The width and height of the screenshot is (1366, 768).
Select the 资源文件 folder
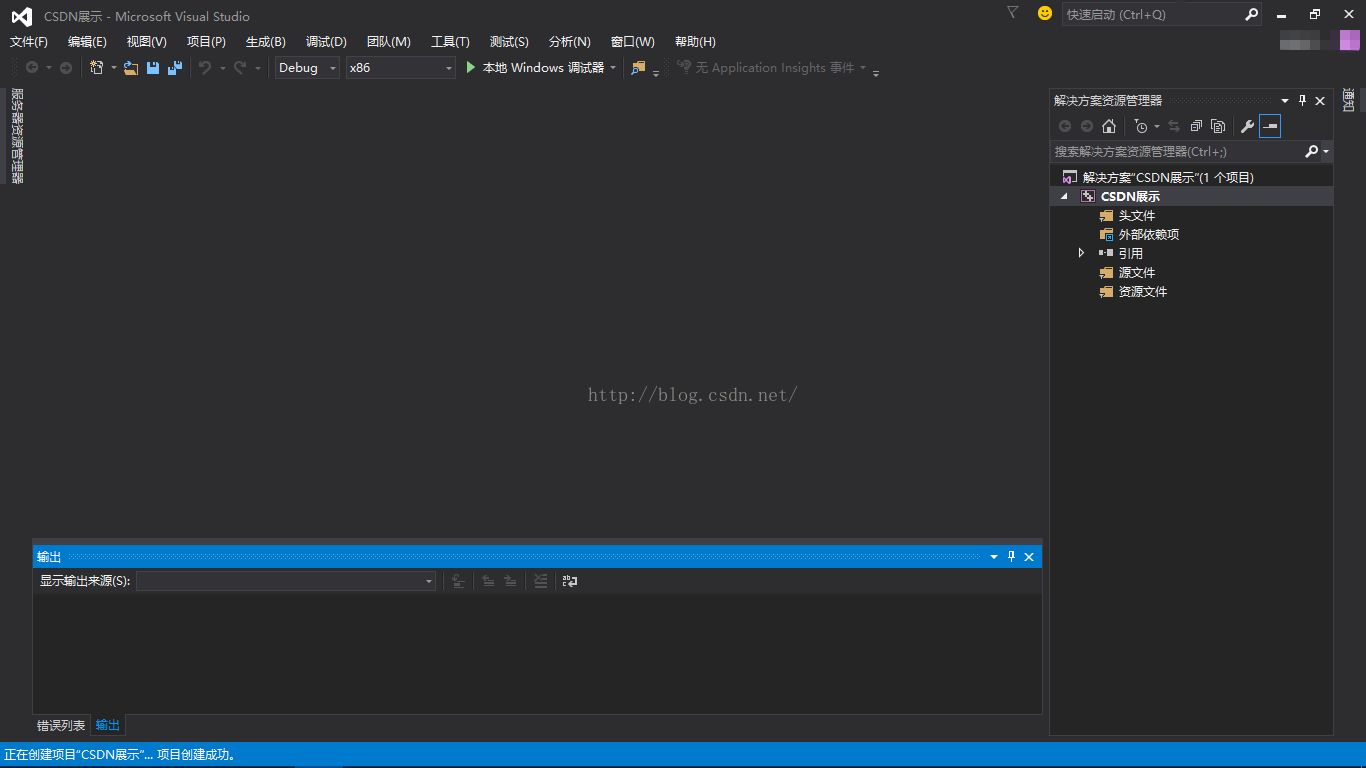point(1142,292)
